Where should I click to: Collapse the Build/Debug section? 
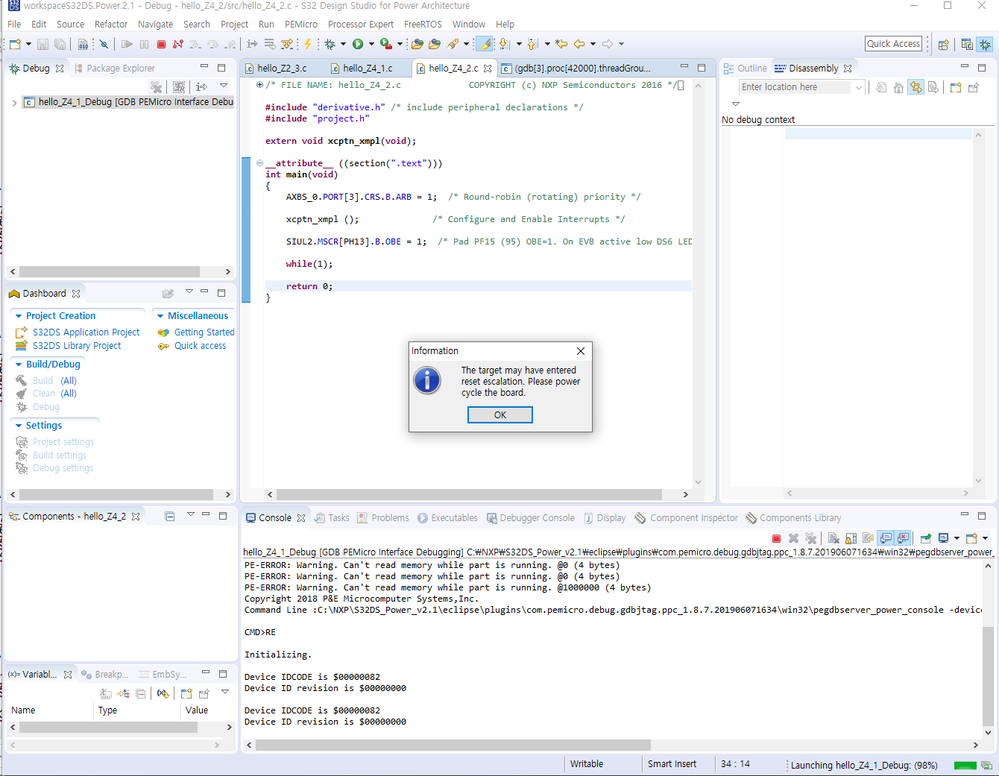18,364
